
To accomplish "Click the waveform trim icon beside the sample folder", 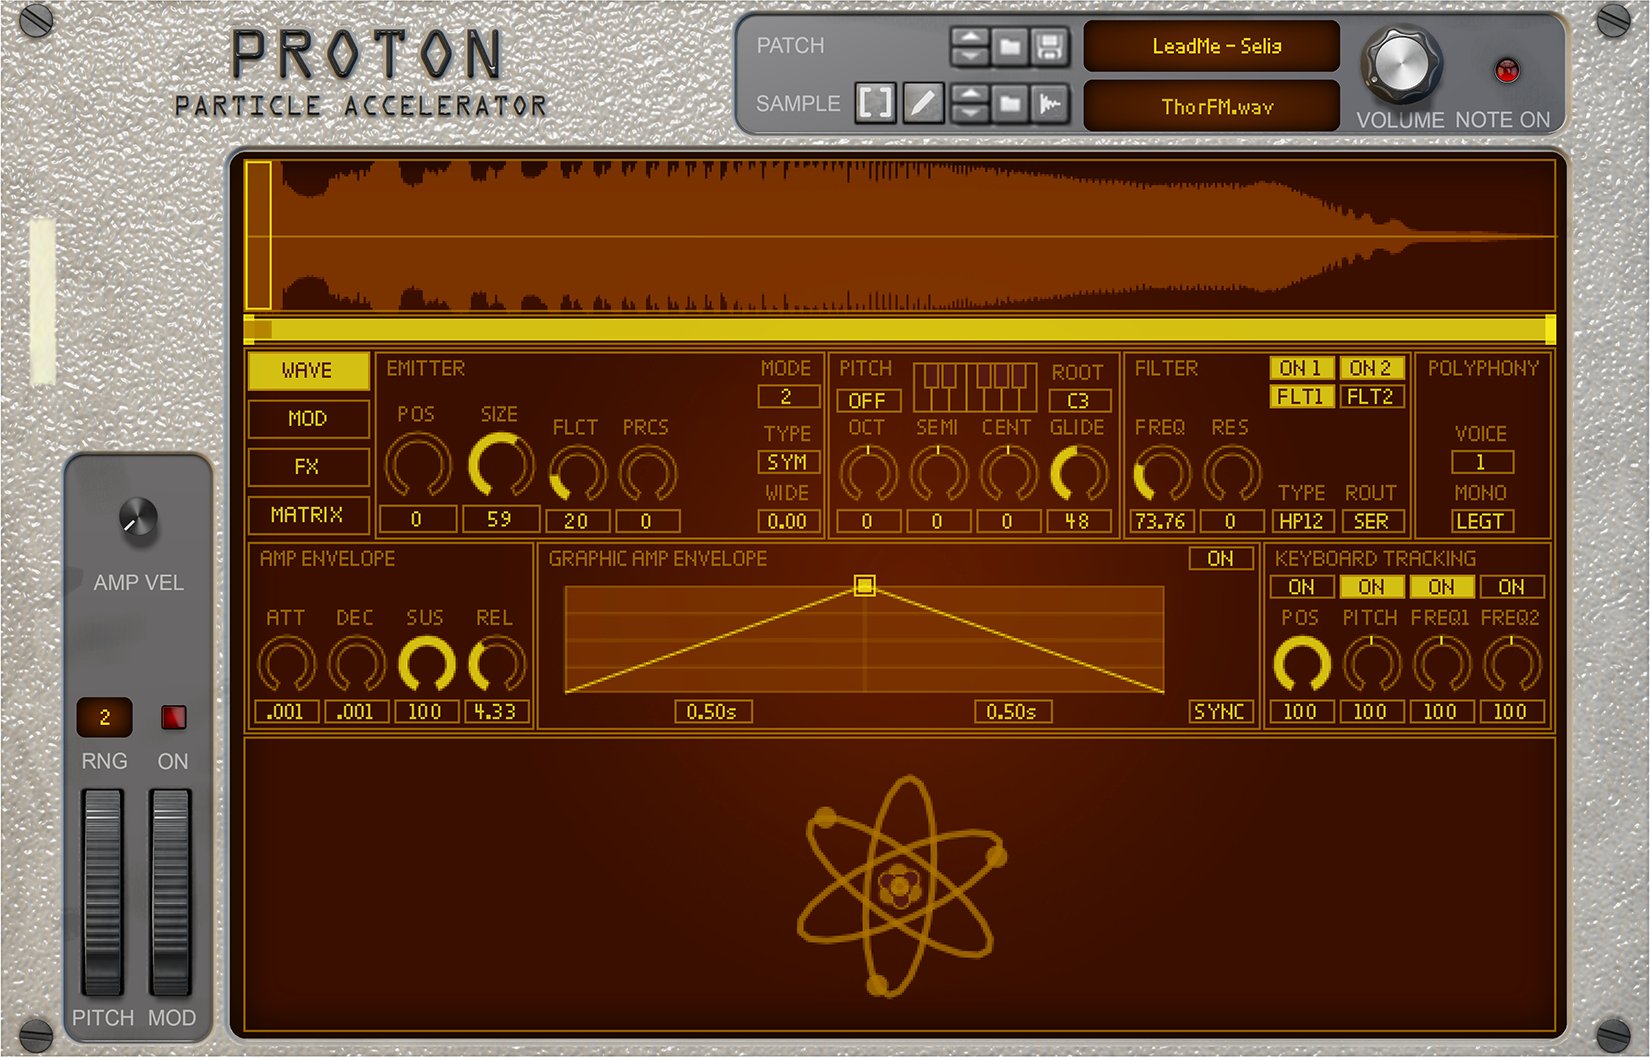I will coord(1049,103).
